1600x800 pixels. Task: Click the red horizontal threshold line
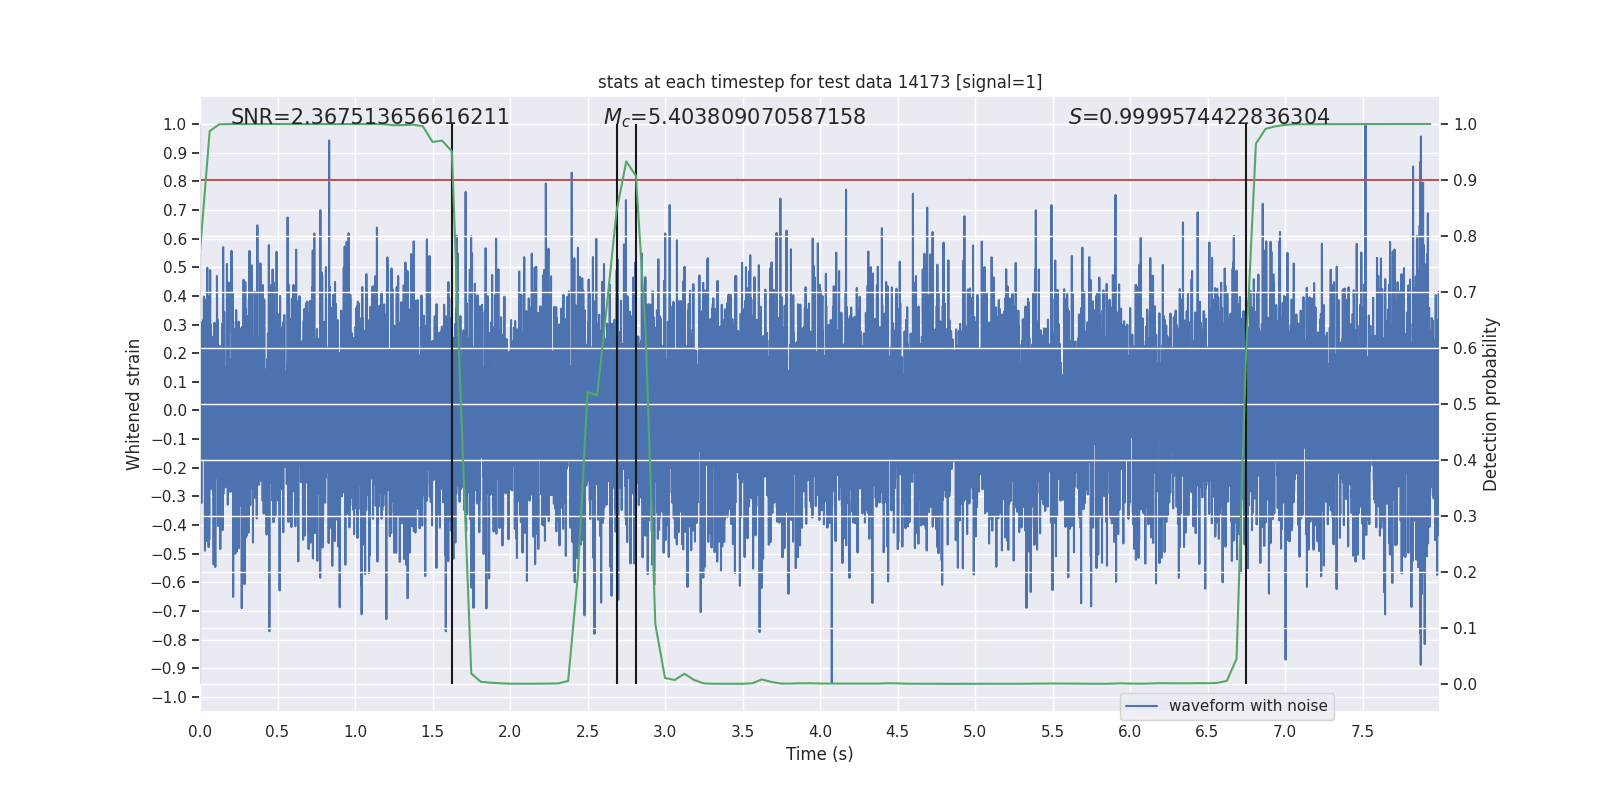tap(820, 180)
